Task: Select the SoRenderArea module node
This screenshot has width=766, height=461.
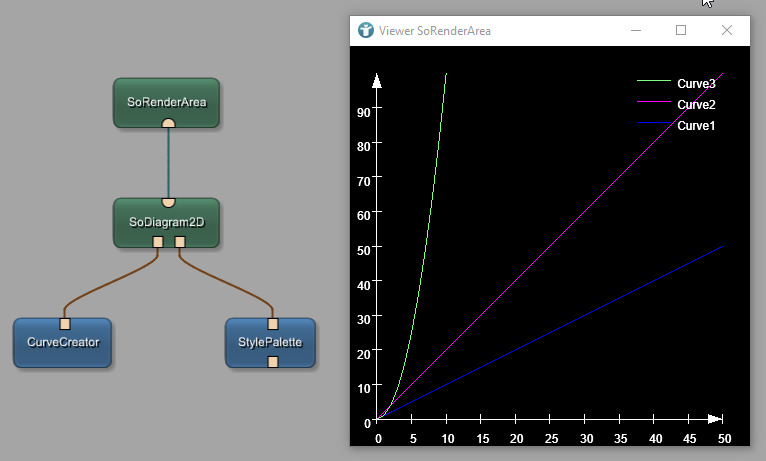Action: pos(166,103)
